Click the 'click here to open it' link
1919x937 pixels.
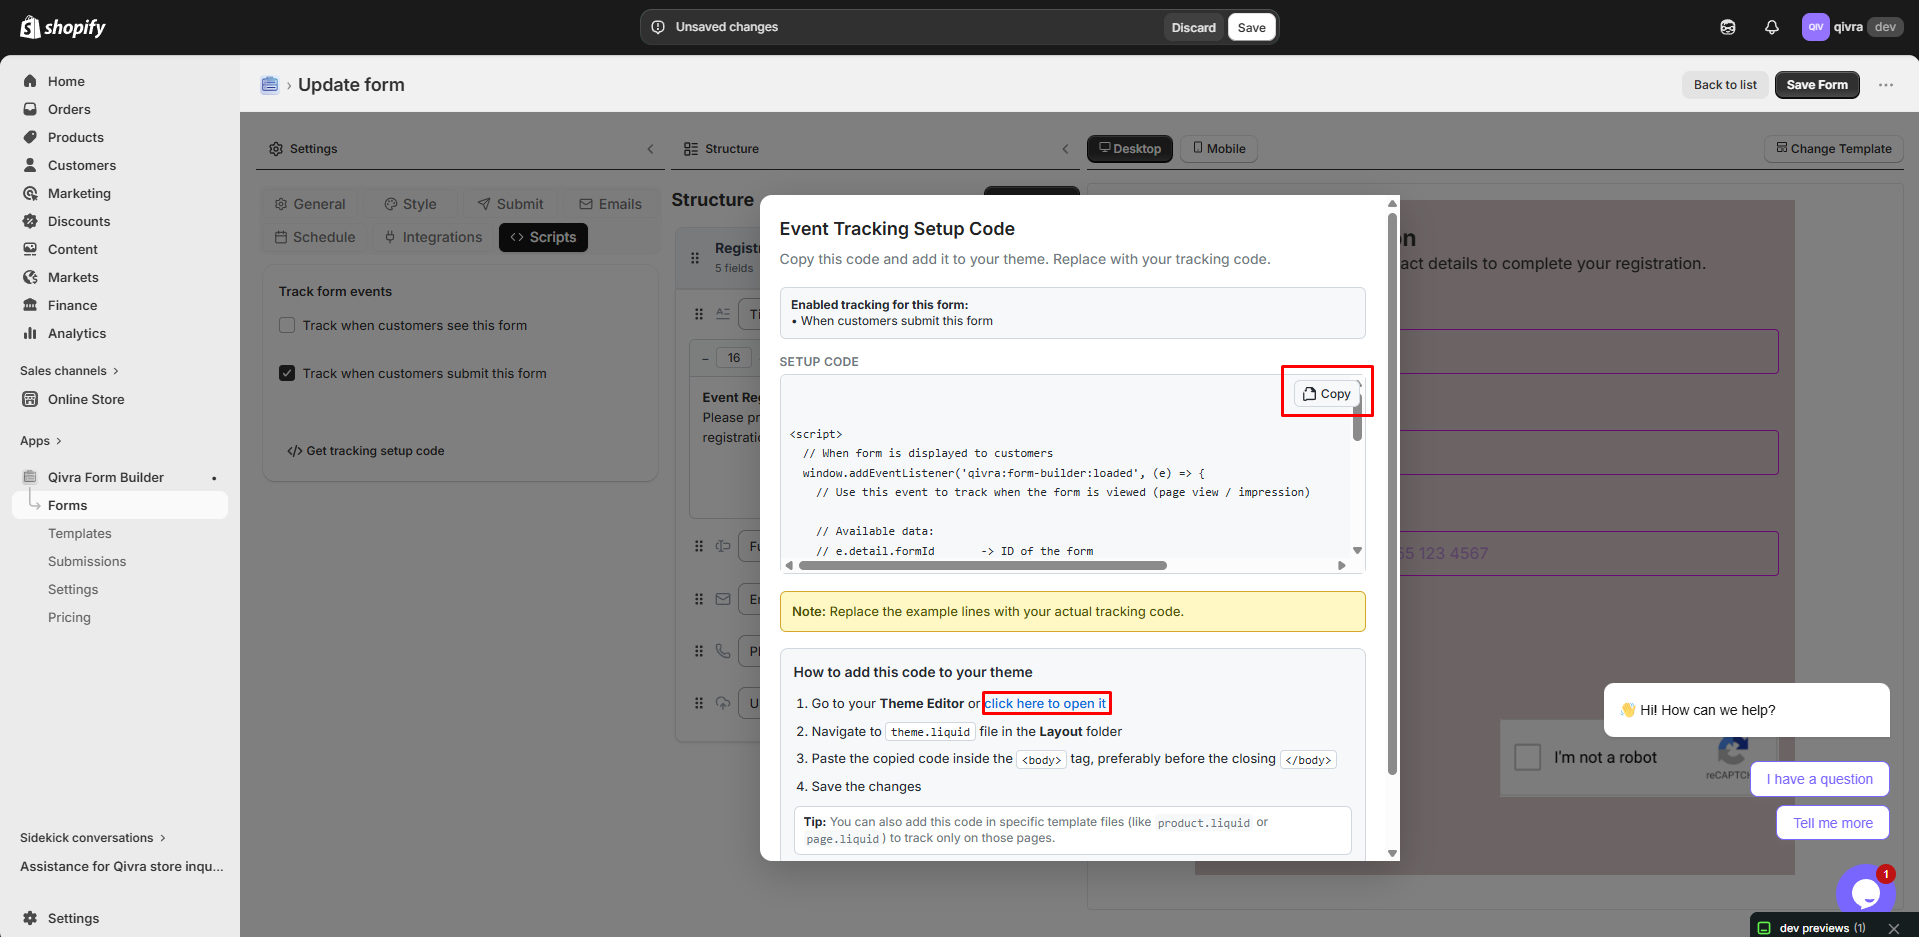1045,704
